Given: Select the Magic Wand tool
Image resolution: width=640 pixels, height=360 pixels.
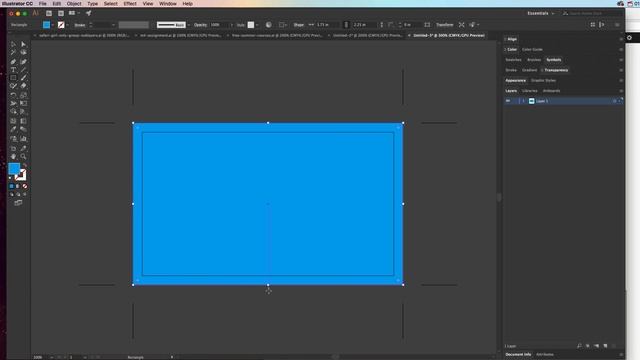Looking at the screenshot, I should pyautogui.click(x=13, y=53).
